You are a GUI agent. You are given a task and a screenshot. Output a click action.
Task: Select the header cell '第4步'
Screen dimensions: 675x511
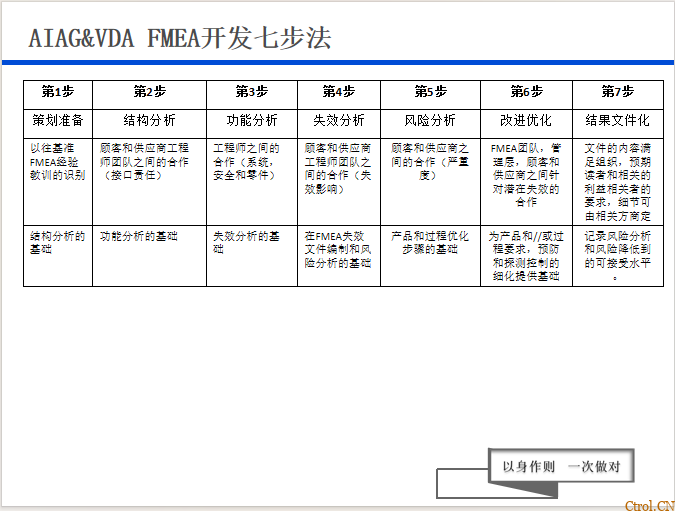pyautogui.click(x=339, y=95)
